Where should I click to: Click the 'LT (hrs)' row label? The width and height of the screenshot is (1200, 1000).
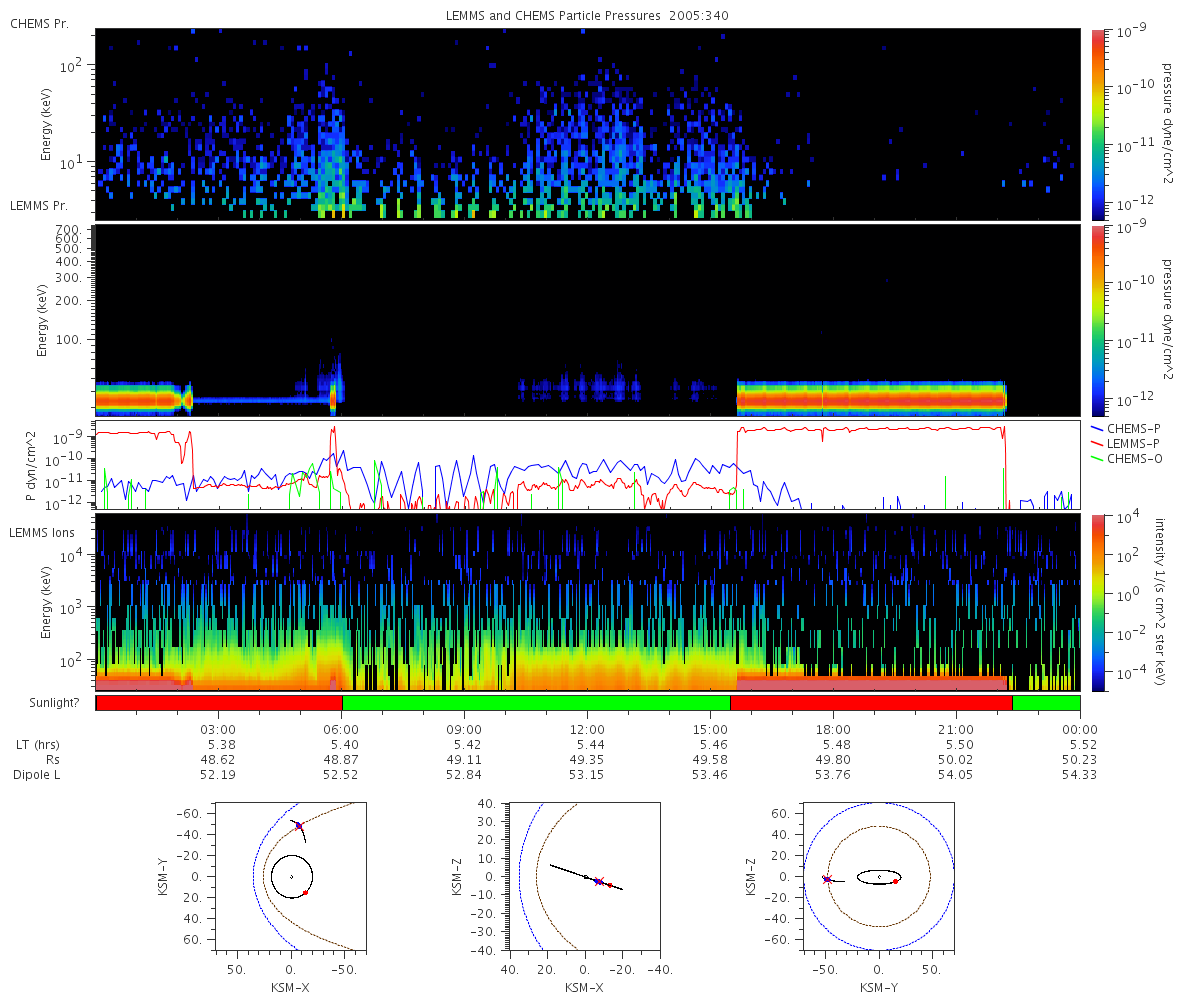[38, 744]
